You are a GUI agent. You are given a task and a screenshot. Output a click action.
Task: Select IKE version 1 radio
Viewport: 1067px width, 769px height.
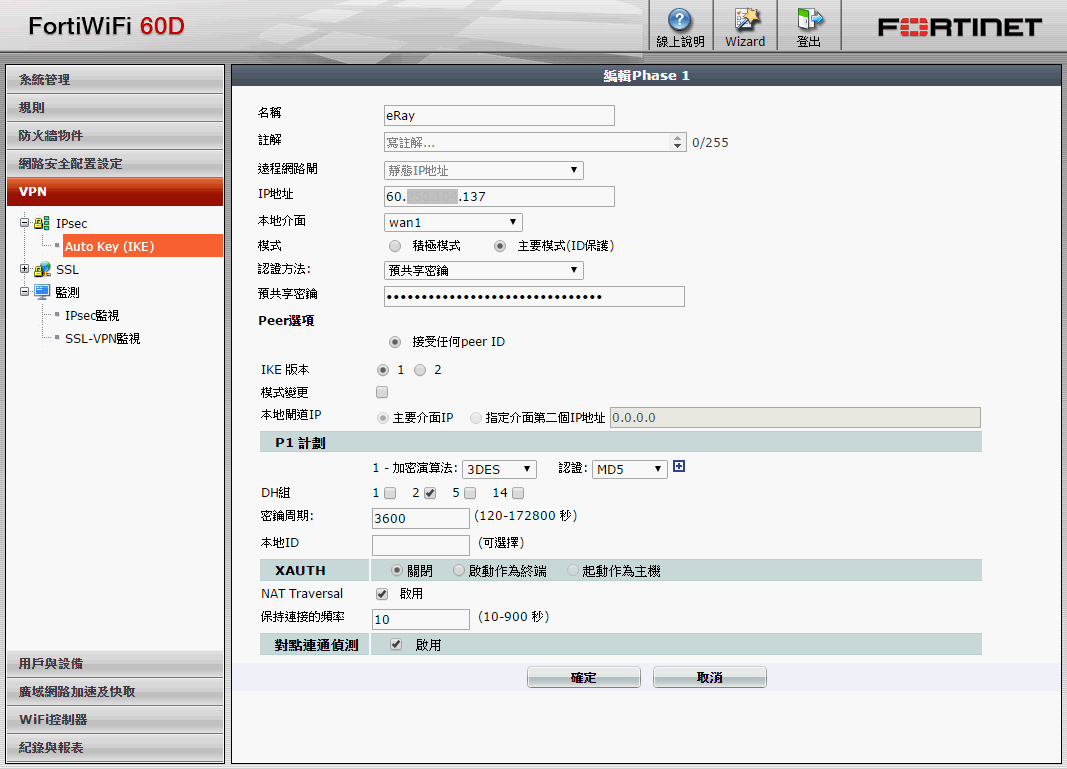click(383, 370)
